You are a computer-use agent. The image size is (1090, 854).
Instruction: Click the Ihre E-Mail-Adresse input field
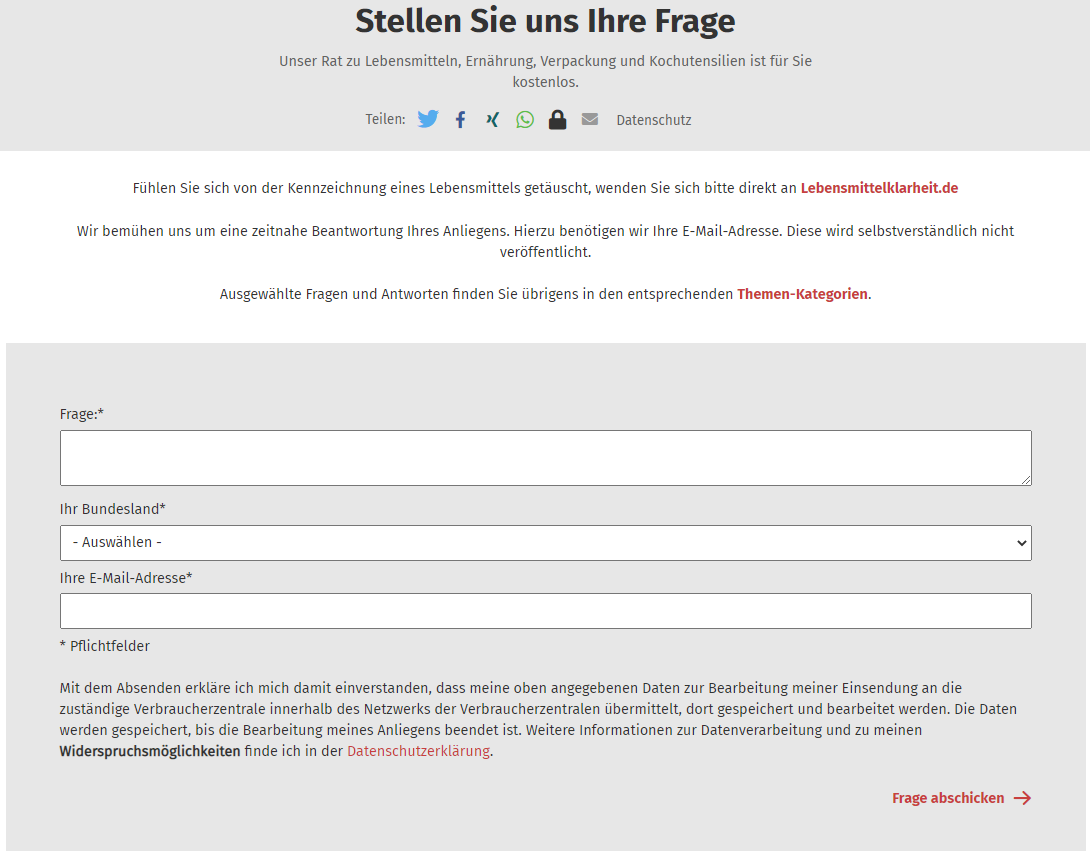tap(545, 611)
